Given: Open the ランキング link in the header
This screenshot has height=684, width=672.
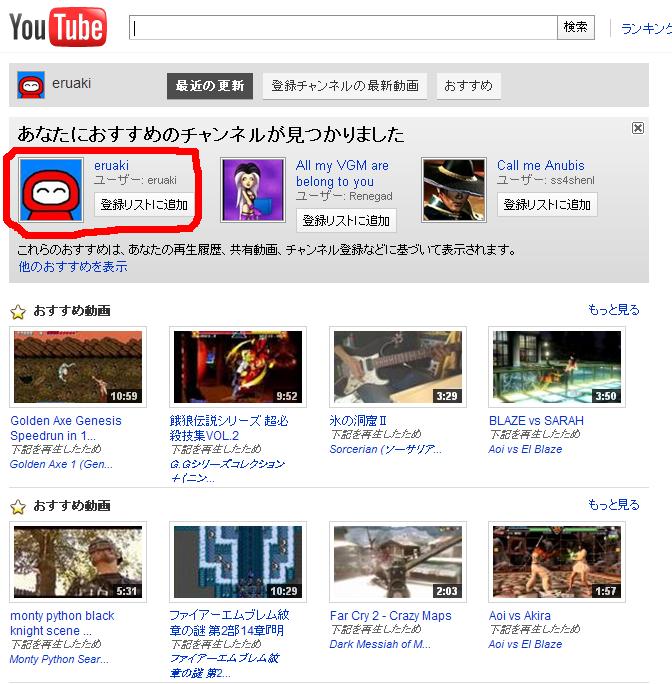Looking at the screenshot, I should [x=646, y=29].
